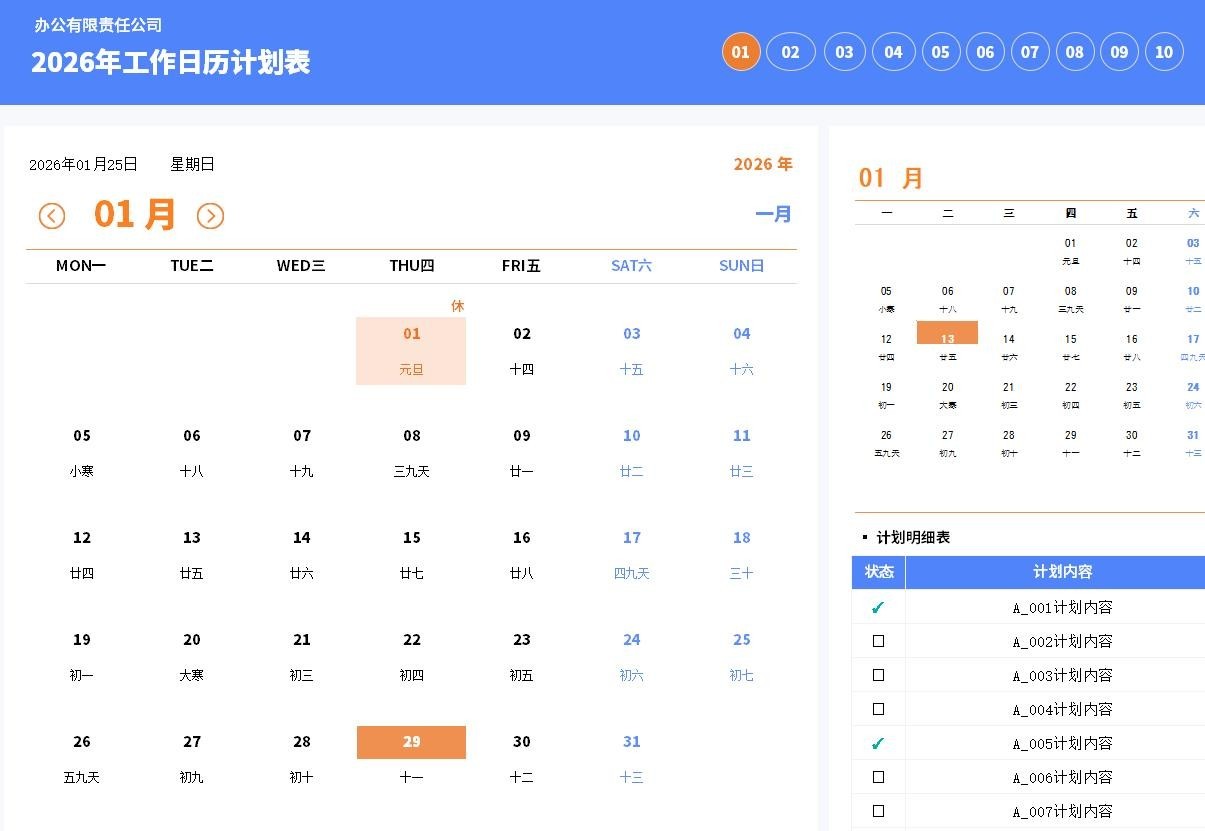Switch to month 02 circle
This screenshot has height=831, width=1205.
point(791,52)
